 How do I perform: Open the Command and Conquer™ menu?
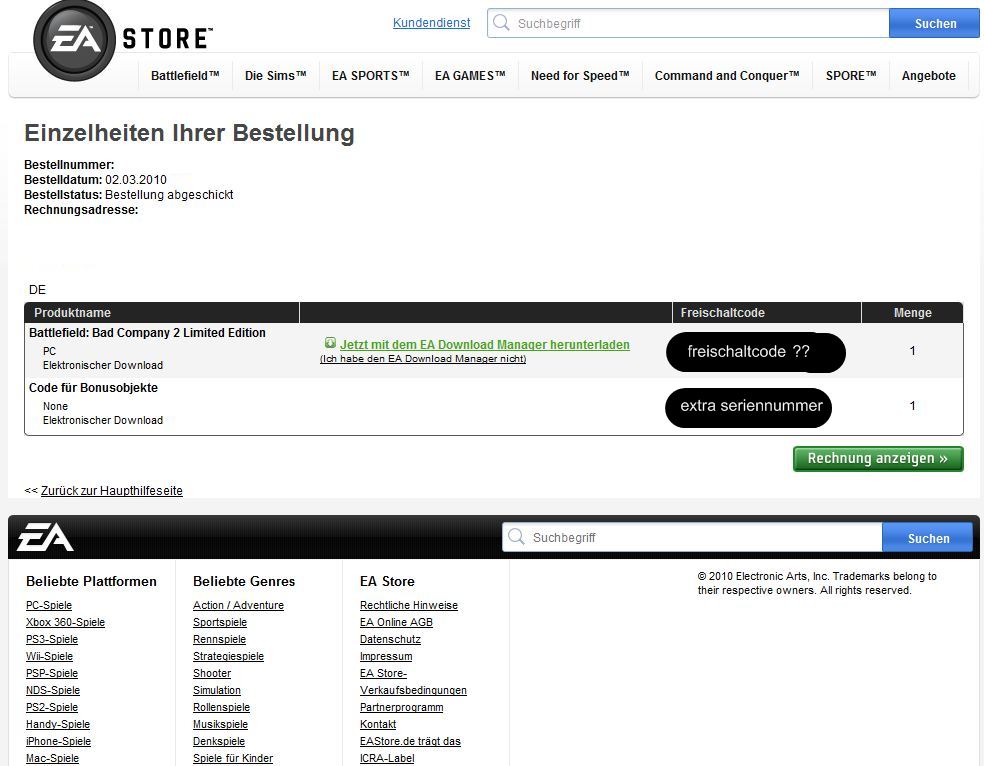point(727,76)
